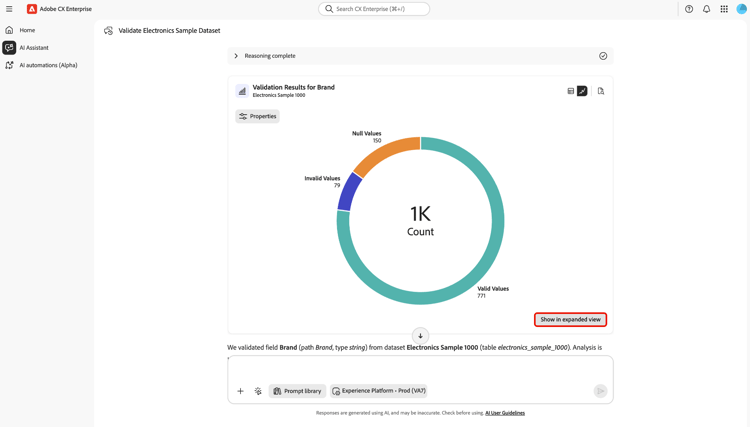This screenshot has height=427, width=750.
Task: Open the AI User Guidelines link
Action: 505,413
